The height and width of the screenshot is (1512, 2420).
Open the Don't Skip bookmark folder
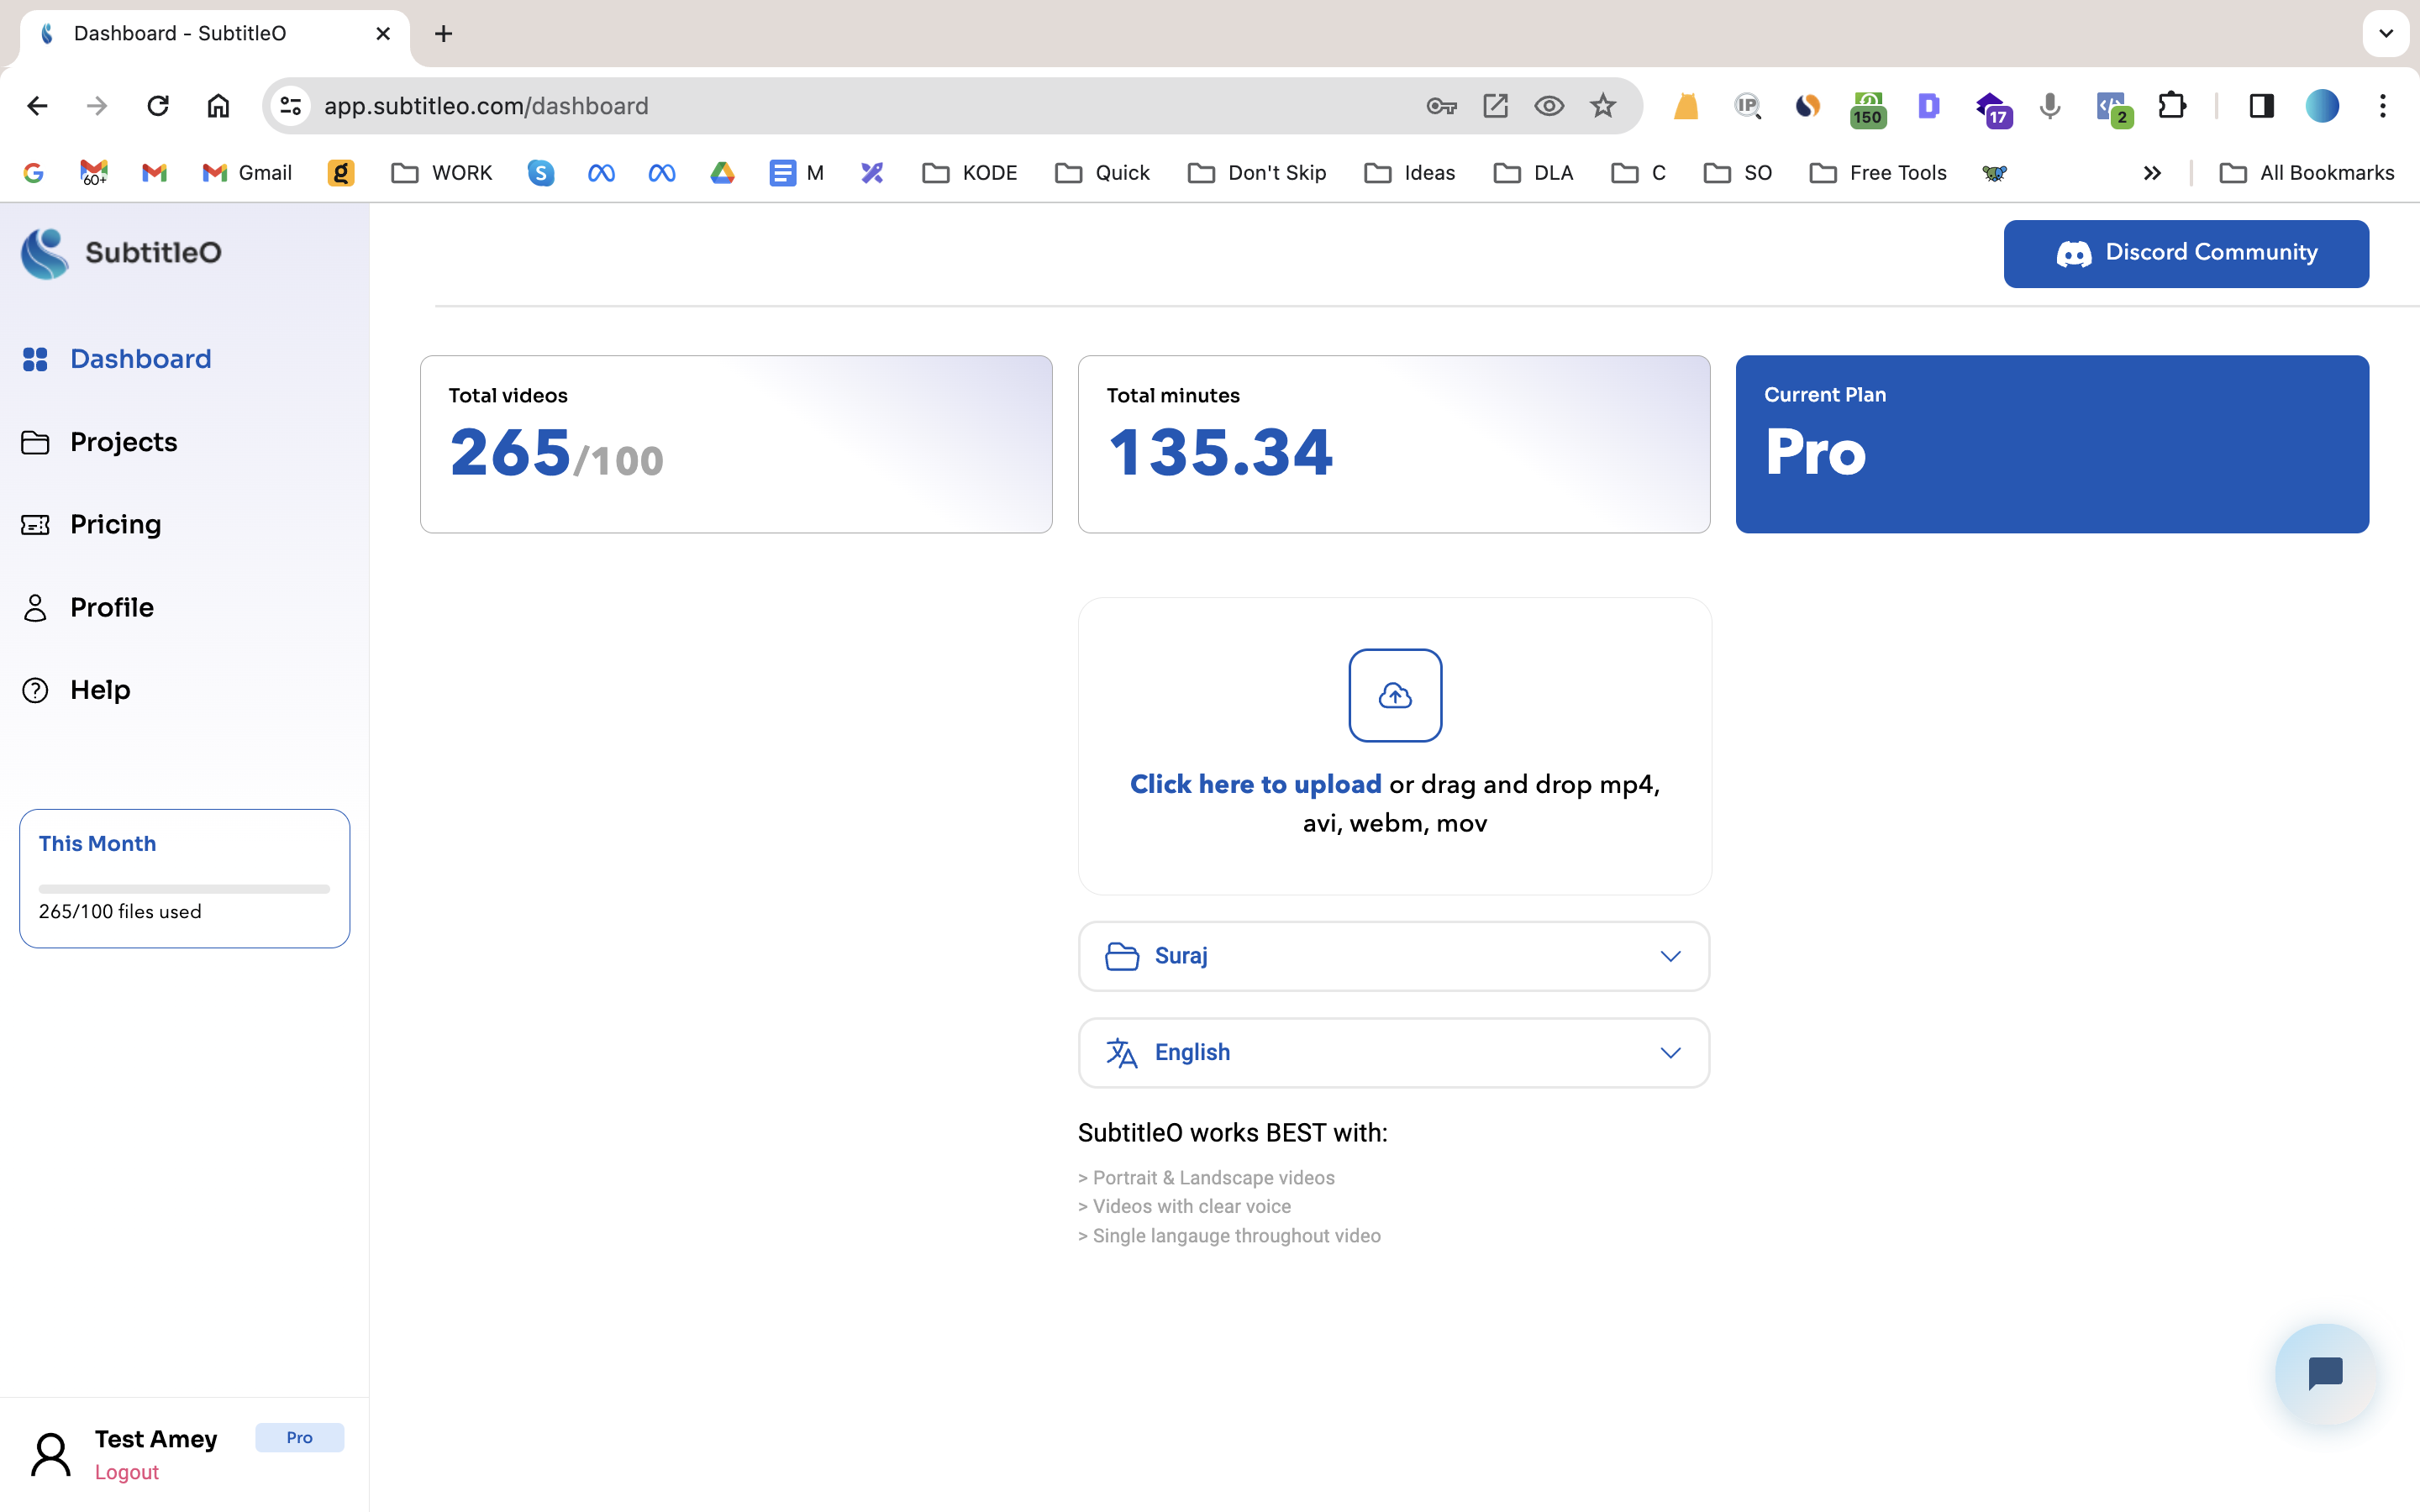click(1257, 173)
